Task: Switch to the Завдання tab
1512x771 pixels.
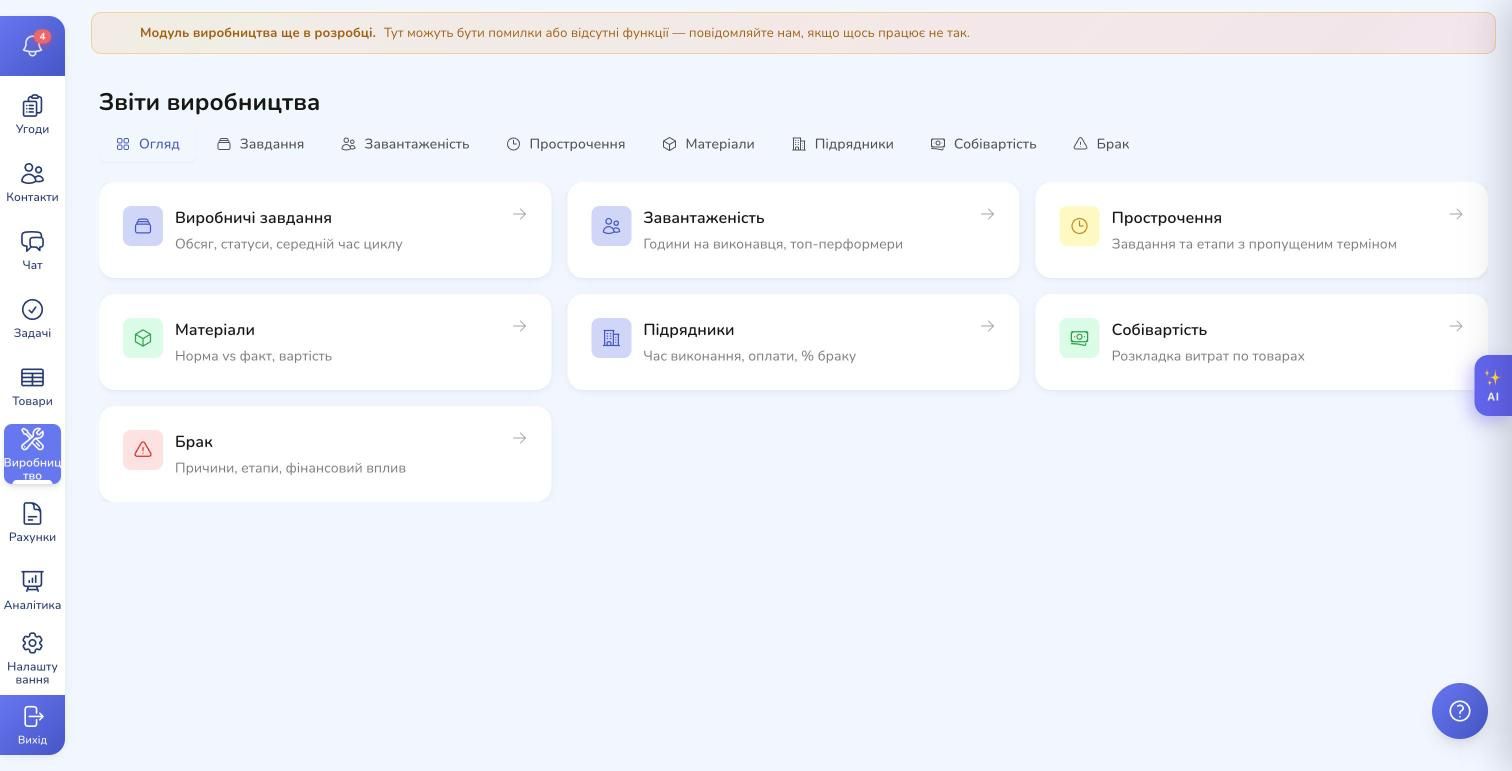Action: pos(260,144)
